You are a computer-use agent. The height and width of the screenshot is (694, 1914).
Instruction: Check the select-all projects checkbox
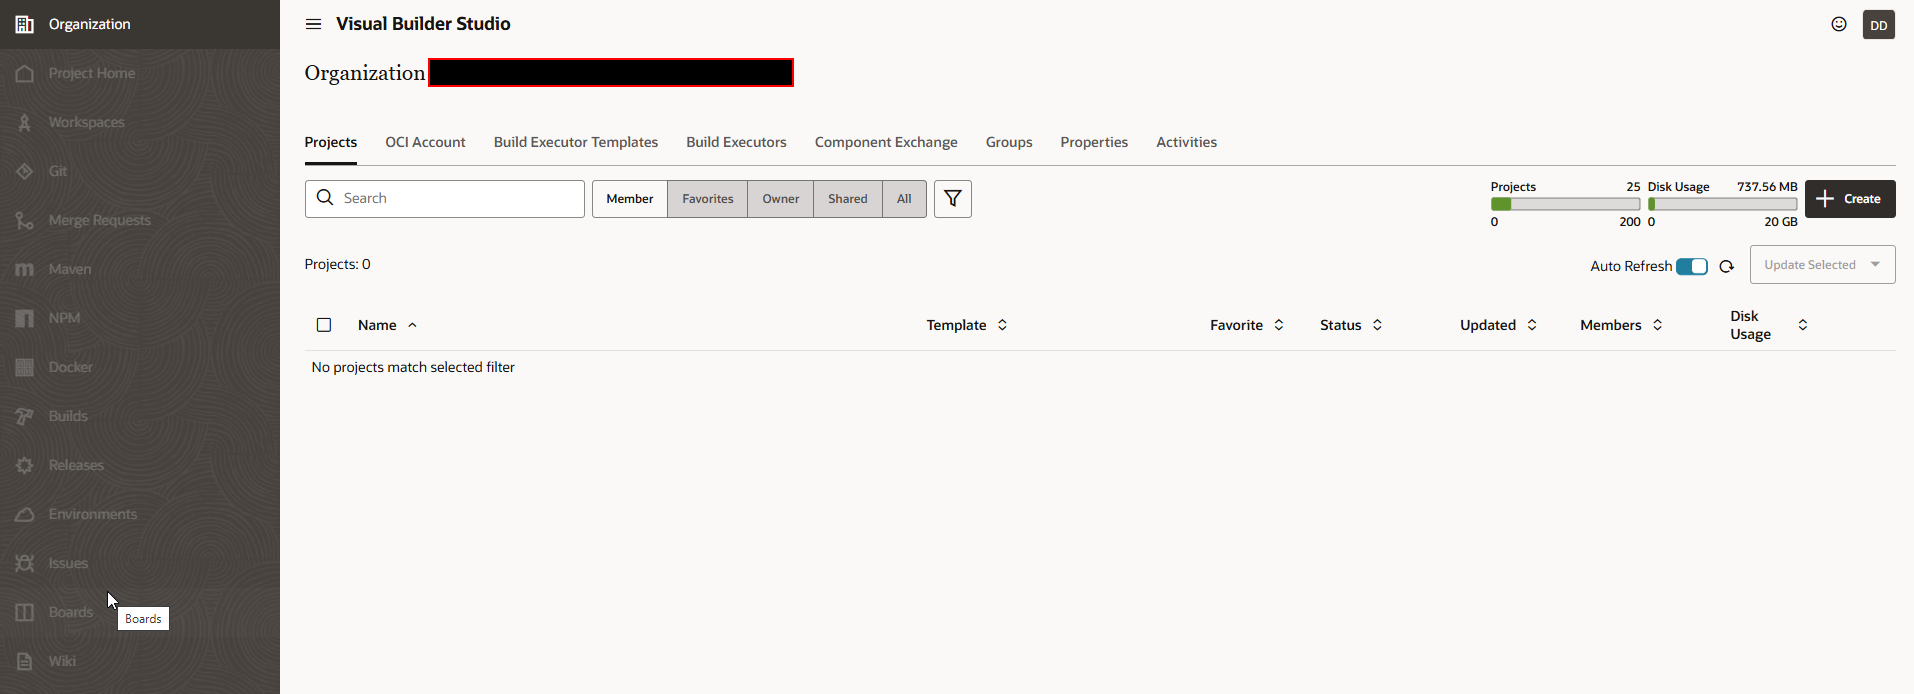[x=324, y=325]
